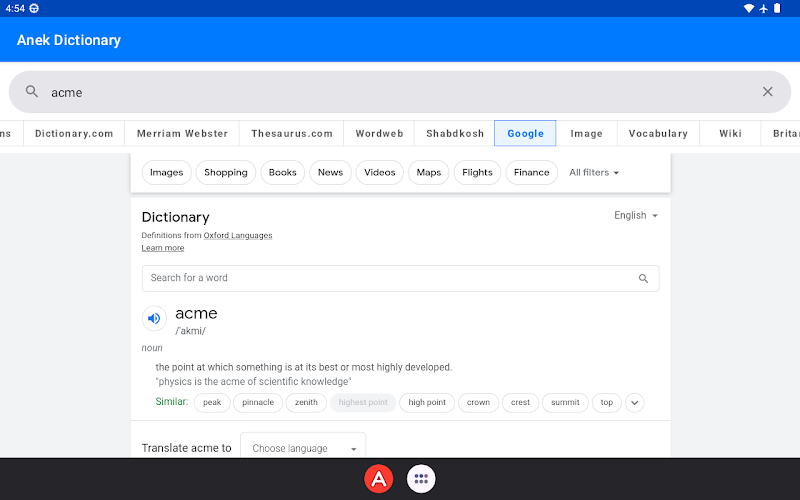The width and height of the screenshot is (800, 500).
Task: Switch to the Merriam Webster tab
Action: coord(182,133)
